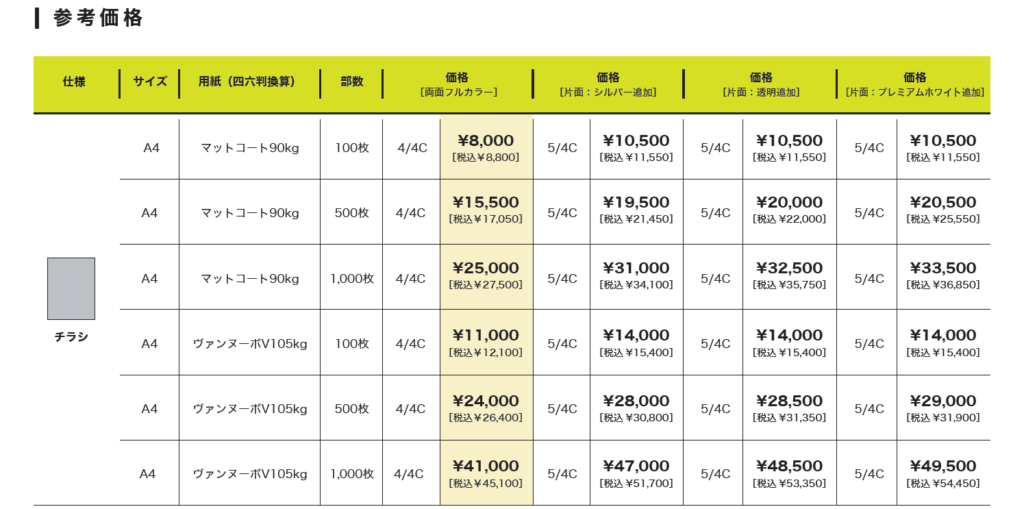This screenshot has width=1024, height=509.
Task: Click the チラシ label under the thumbnail
Action: [71, 337]
